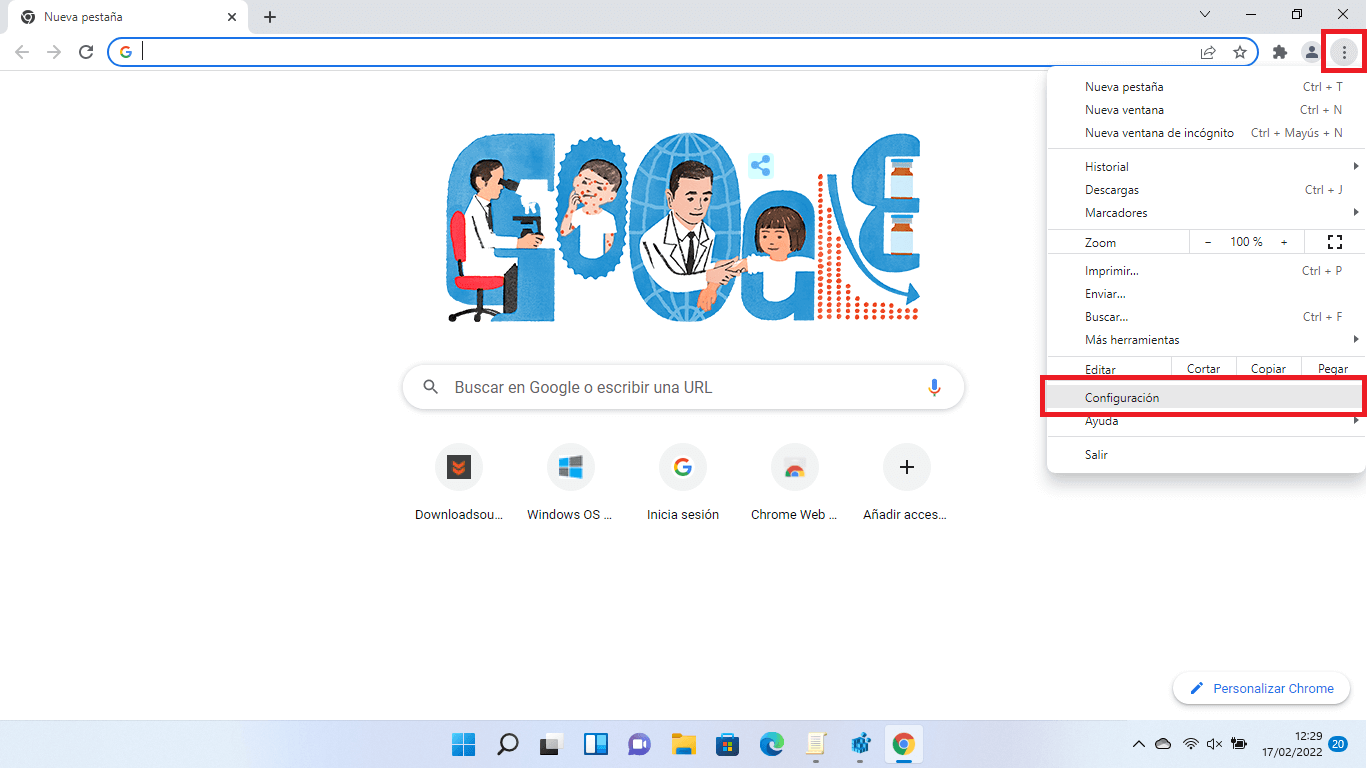Open Descargas from the menu
This screenshot has width=1367, height=769.
[1206, 190]
